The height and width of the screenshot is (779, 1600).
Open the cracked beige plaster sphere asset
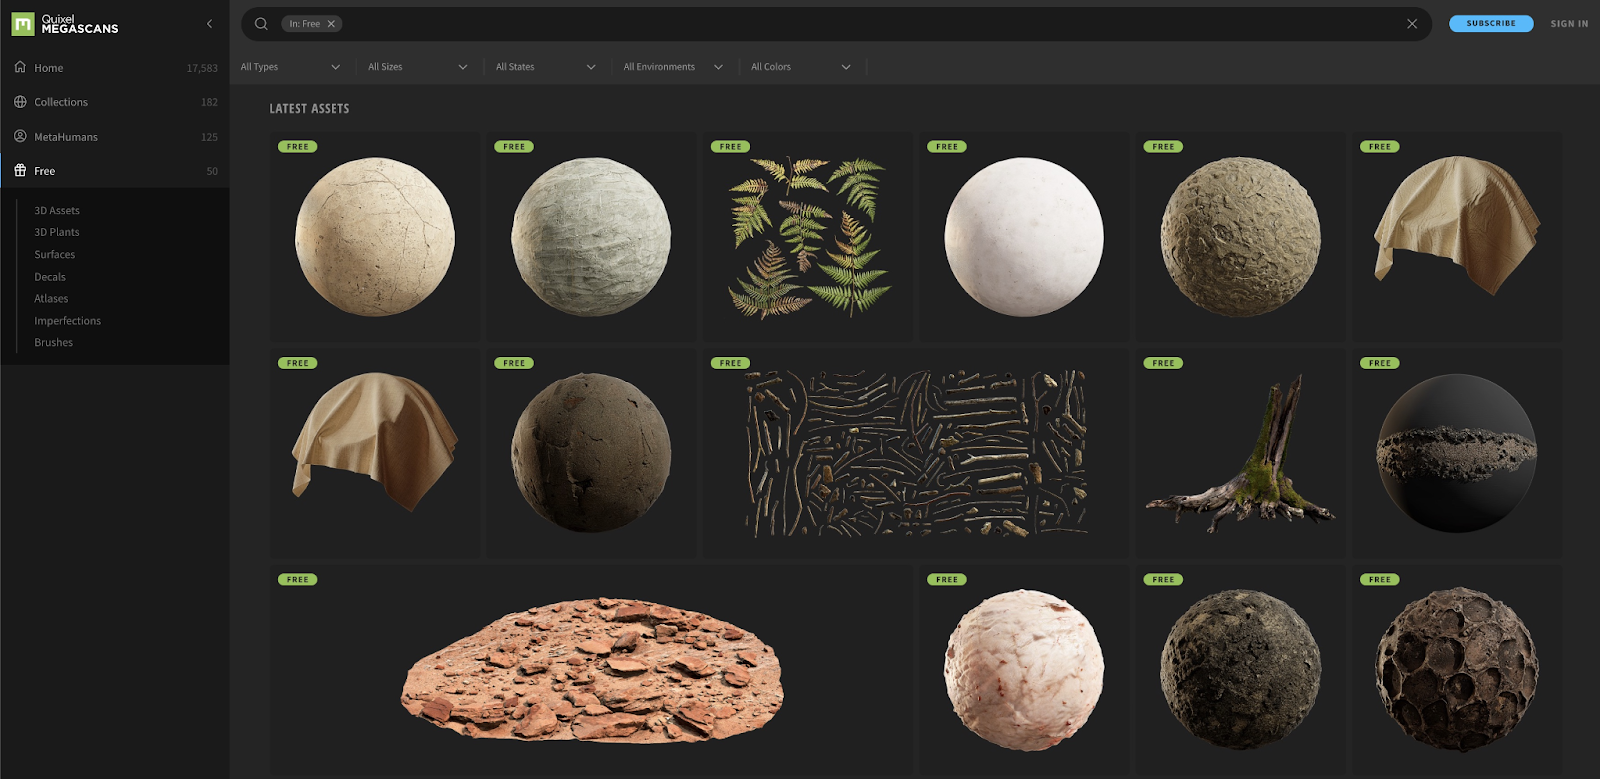375,237
